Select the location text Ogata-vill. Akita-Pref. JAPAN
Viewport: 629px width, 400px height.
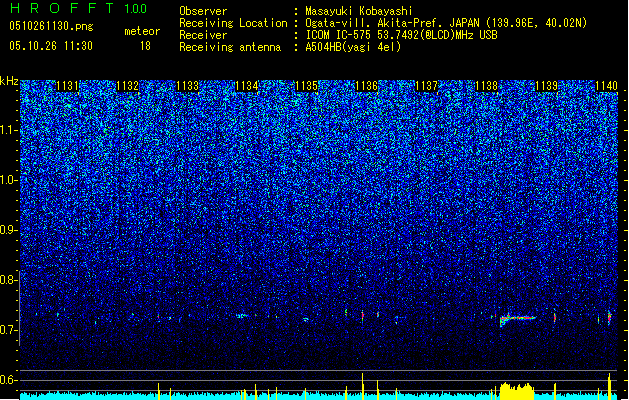tap(393, 23)
